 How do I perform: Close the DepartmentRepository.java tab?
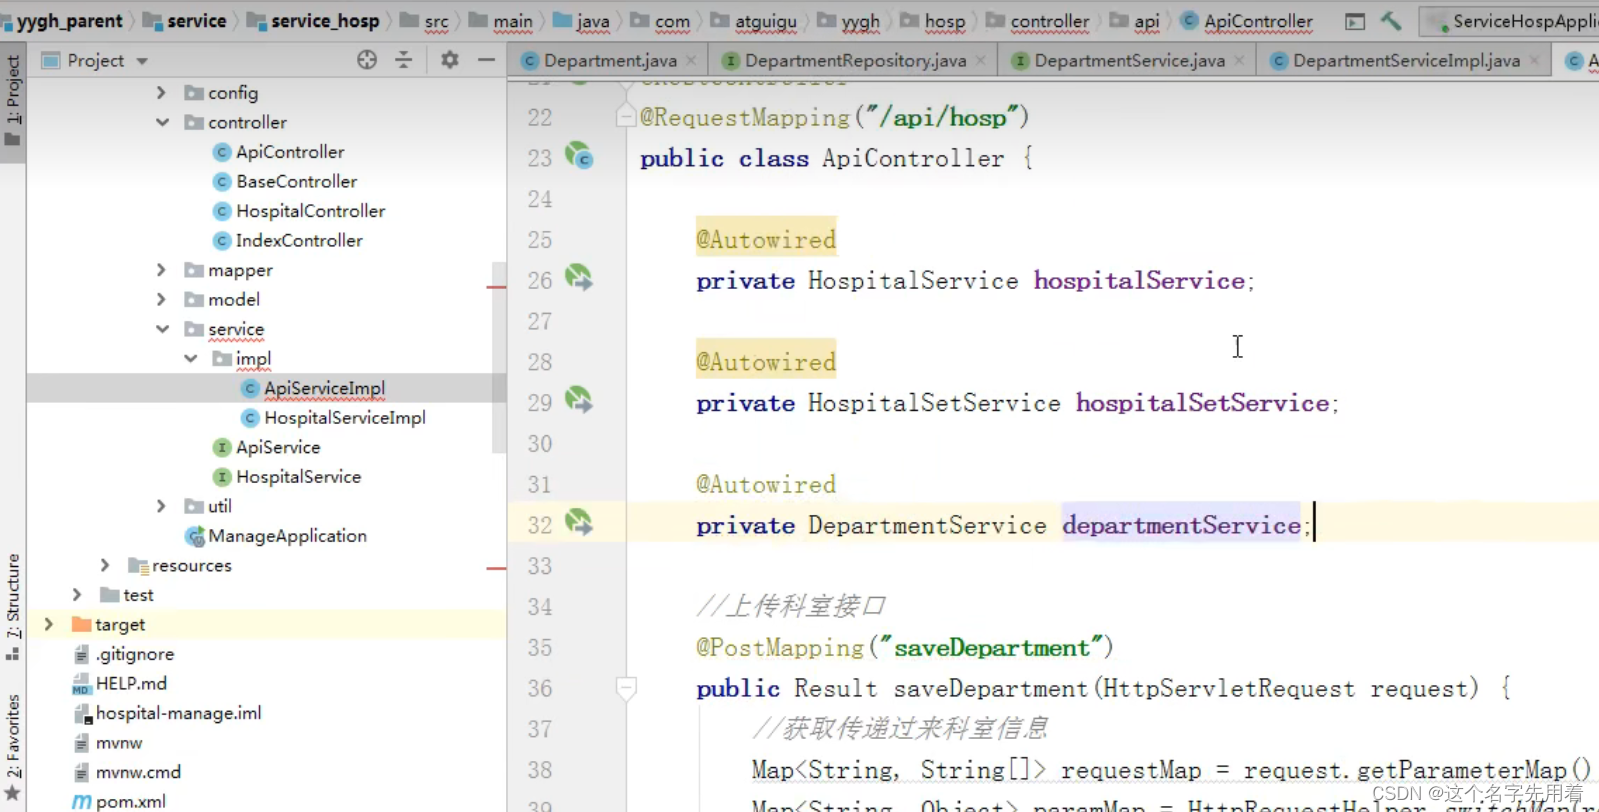click(x=981, y=61)
